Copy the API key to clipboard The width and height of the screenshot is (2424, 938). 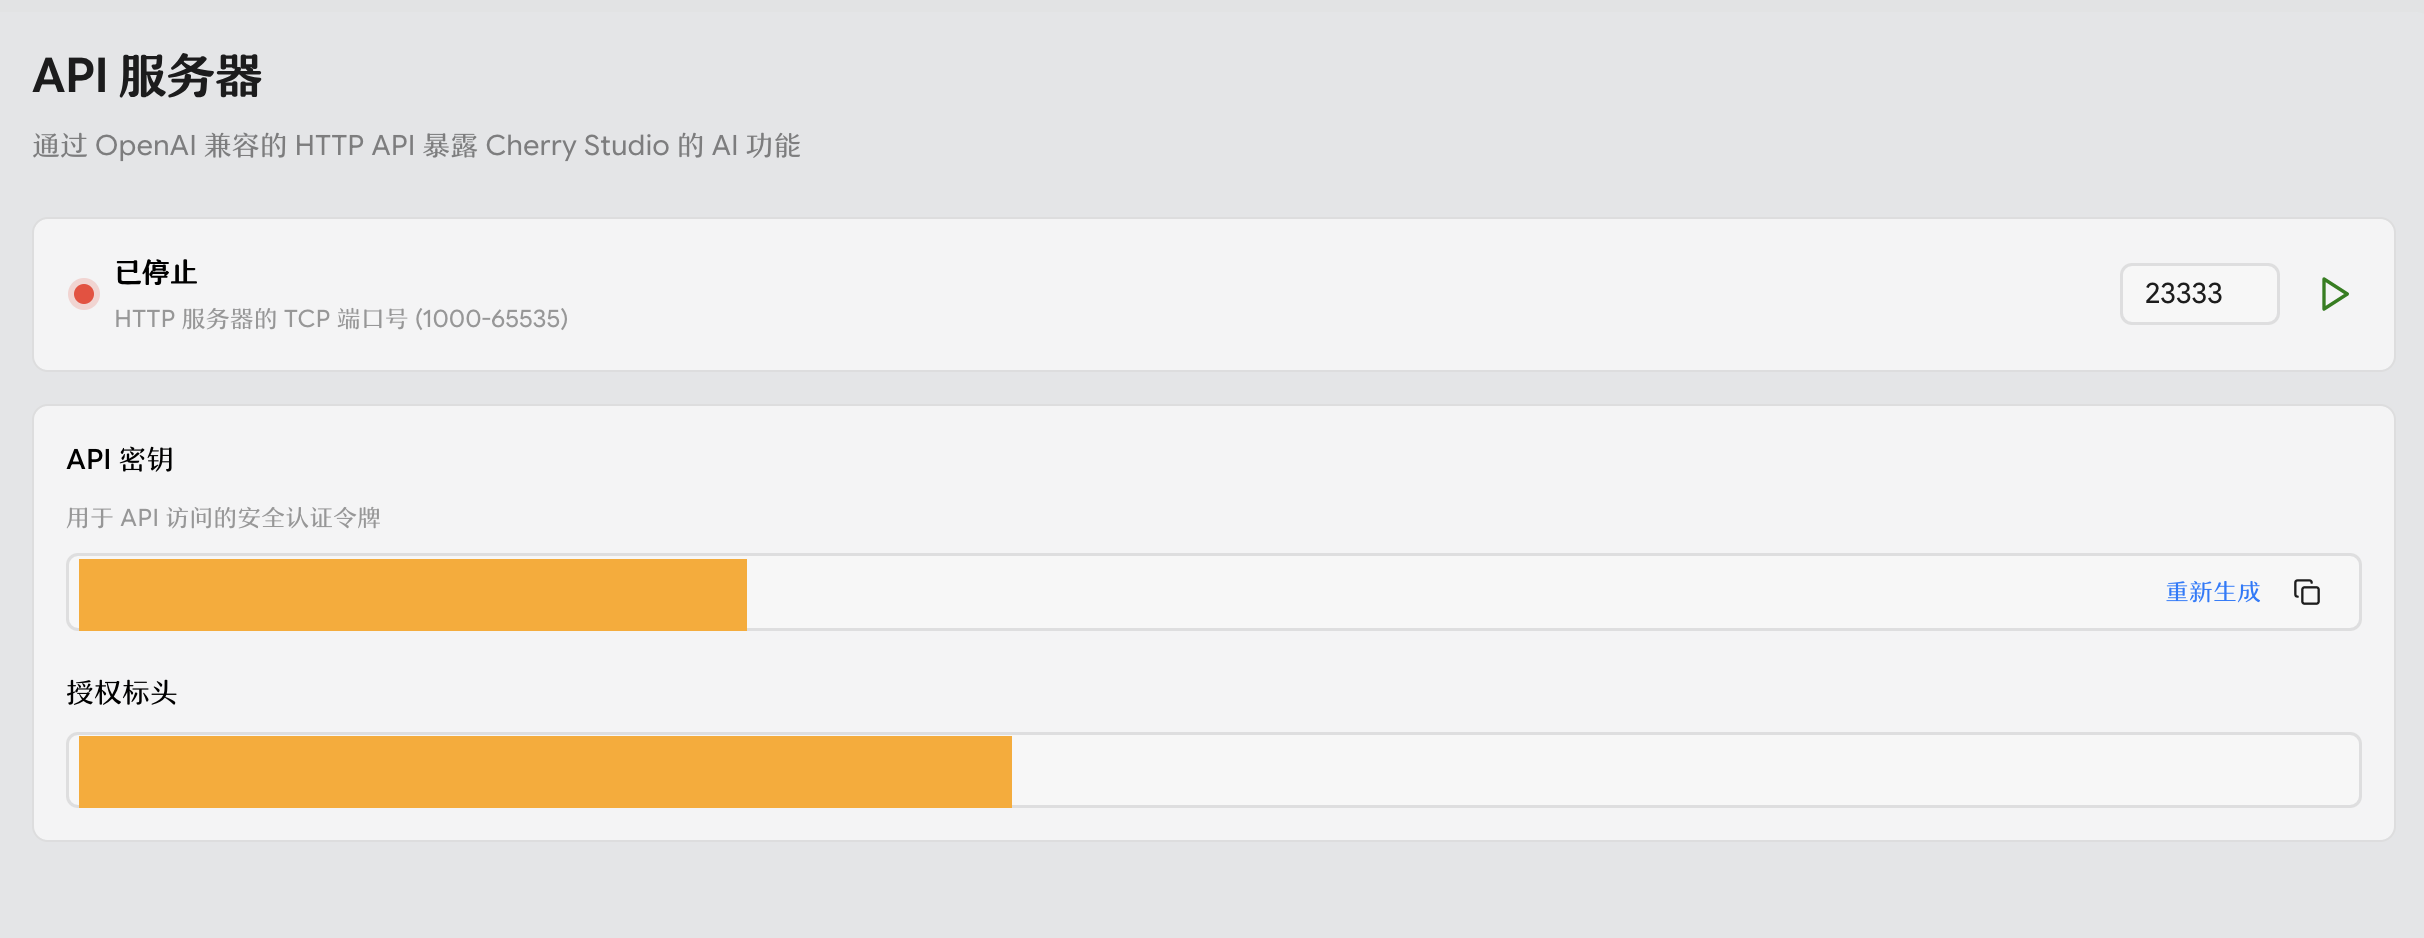(2307, 593)
